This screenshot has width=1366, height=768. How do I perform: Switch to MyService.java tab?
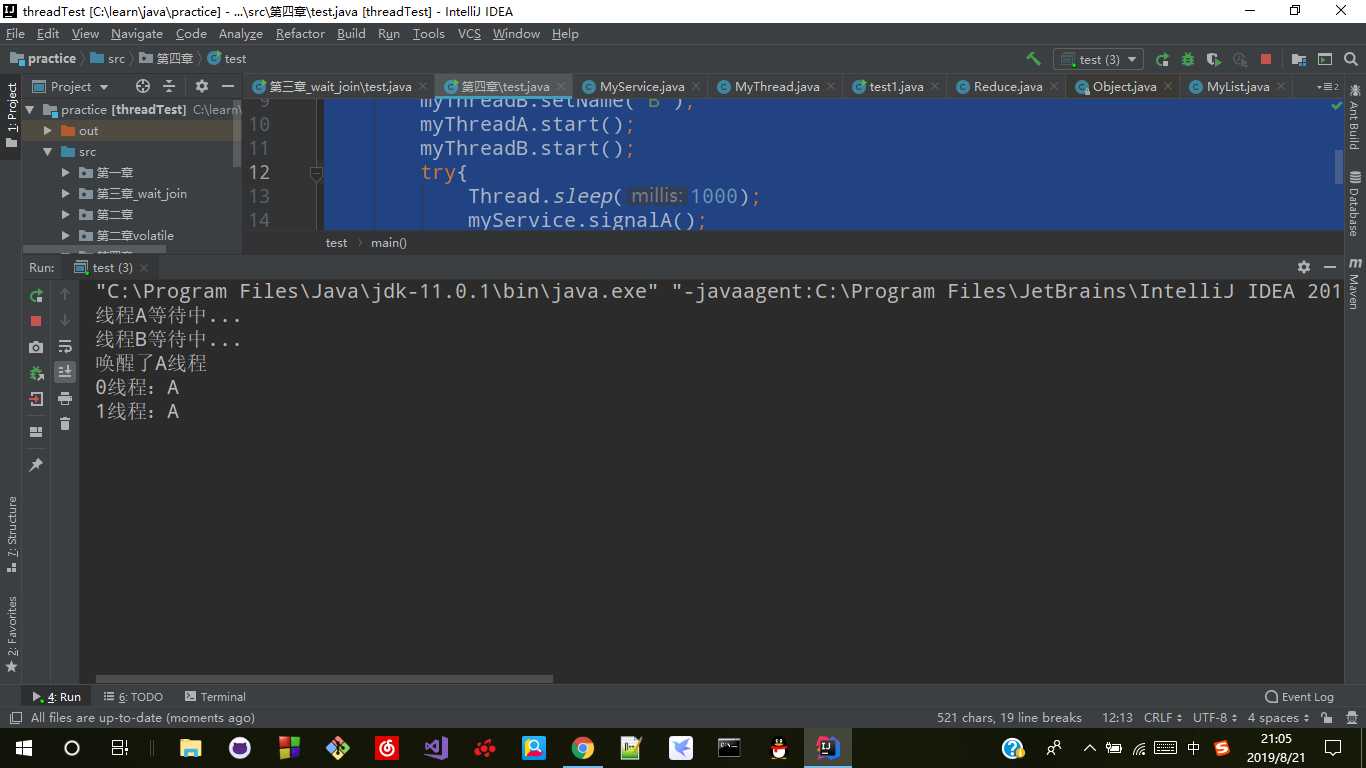pos(642,87)
